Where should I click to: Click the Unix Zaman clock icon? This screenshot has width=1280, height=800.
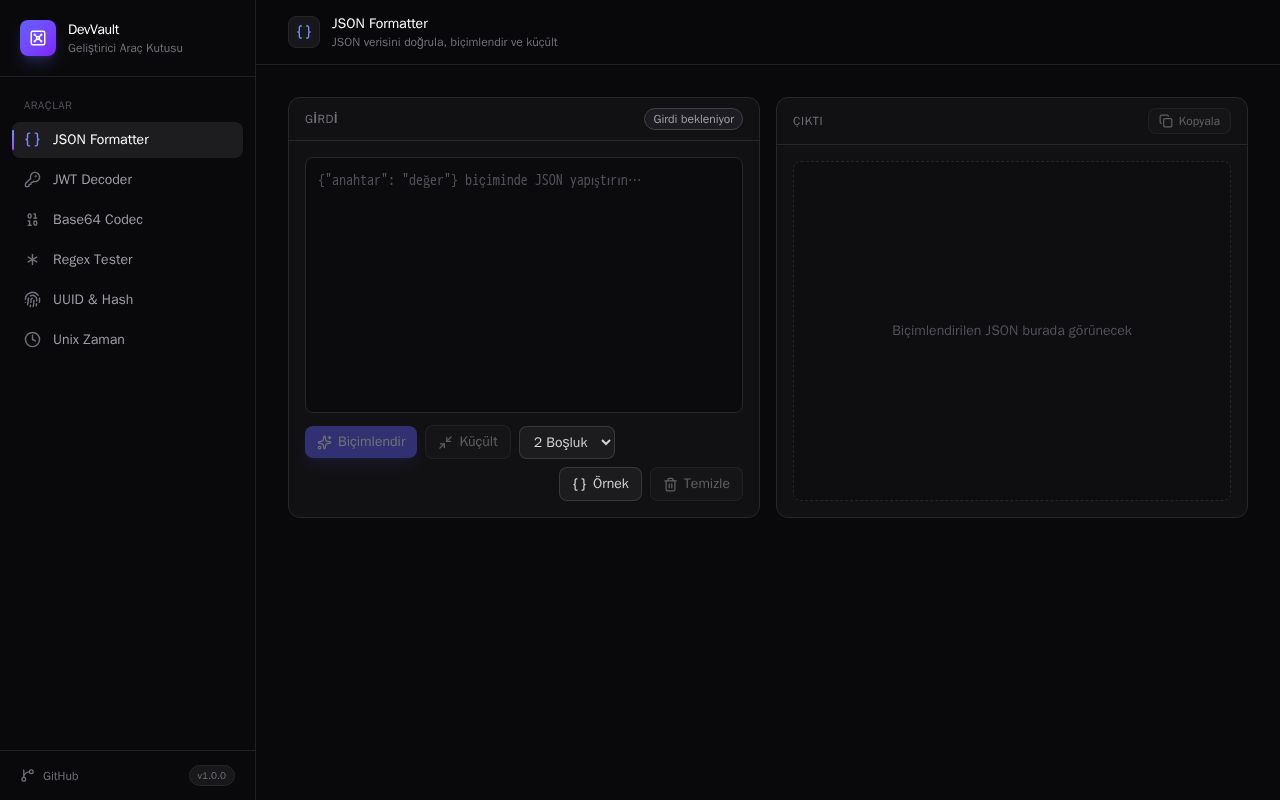(32, 340)
